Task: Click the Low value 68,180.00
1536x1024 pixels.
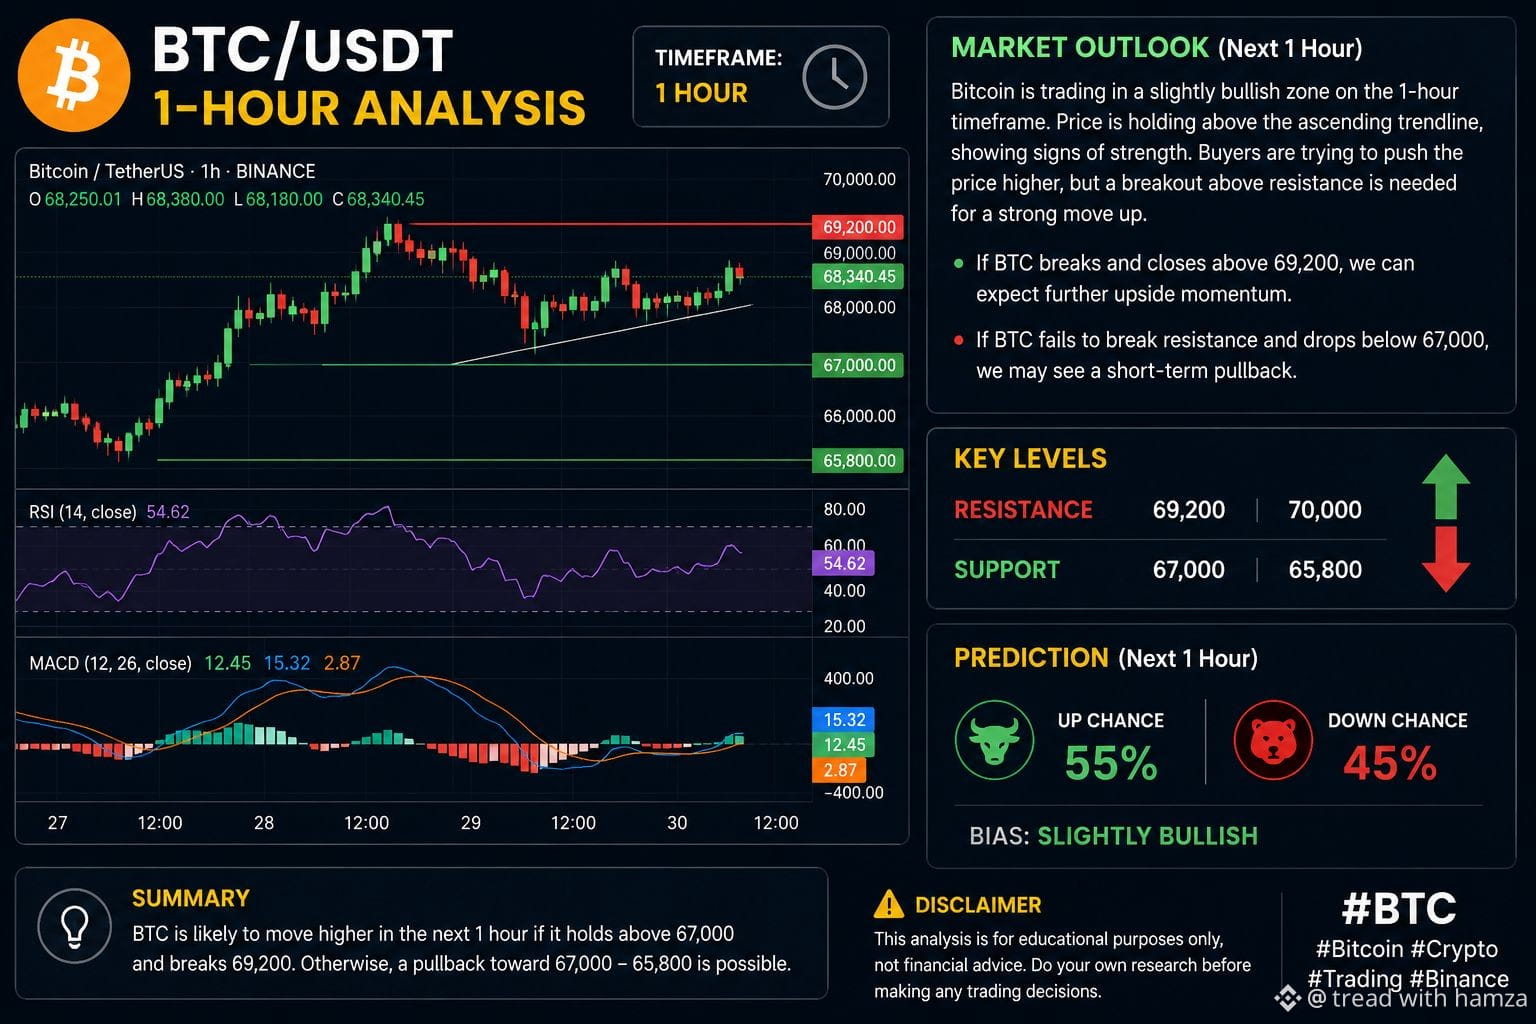Action: 284,199
